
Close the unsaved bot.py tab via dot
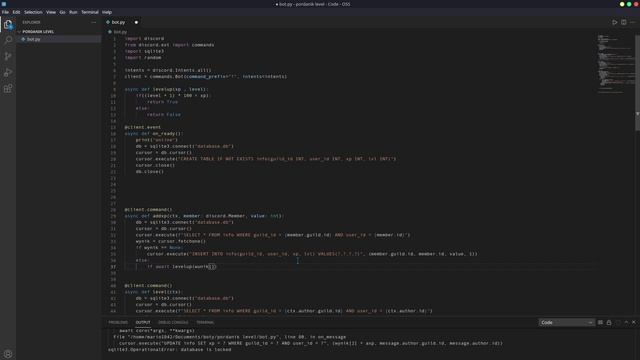coord(136,22)
